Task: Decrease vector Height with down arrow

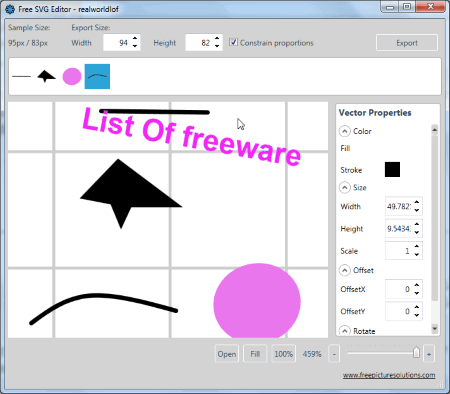Action: 417,233
